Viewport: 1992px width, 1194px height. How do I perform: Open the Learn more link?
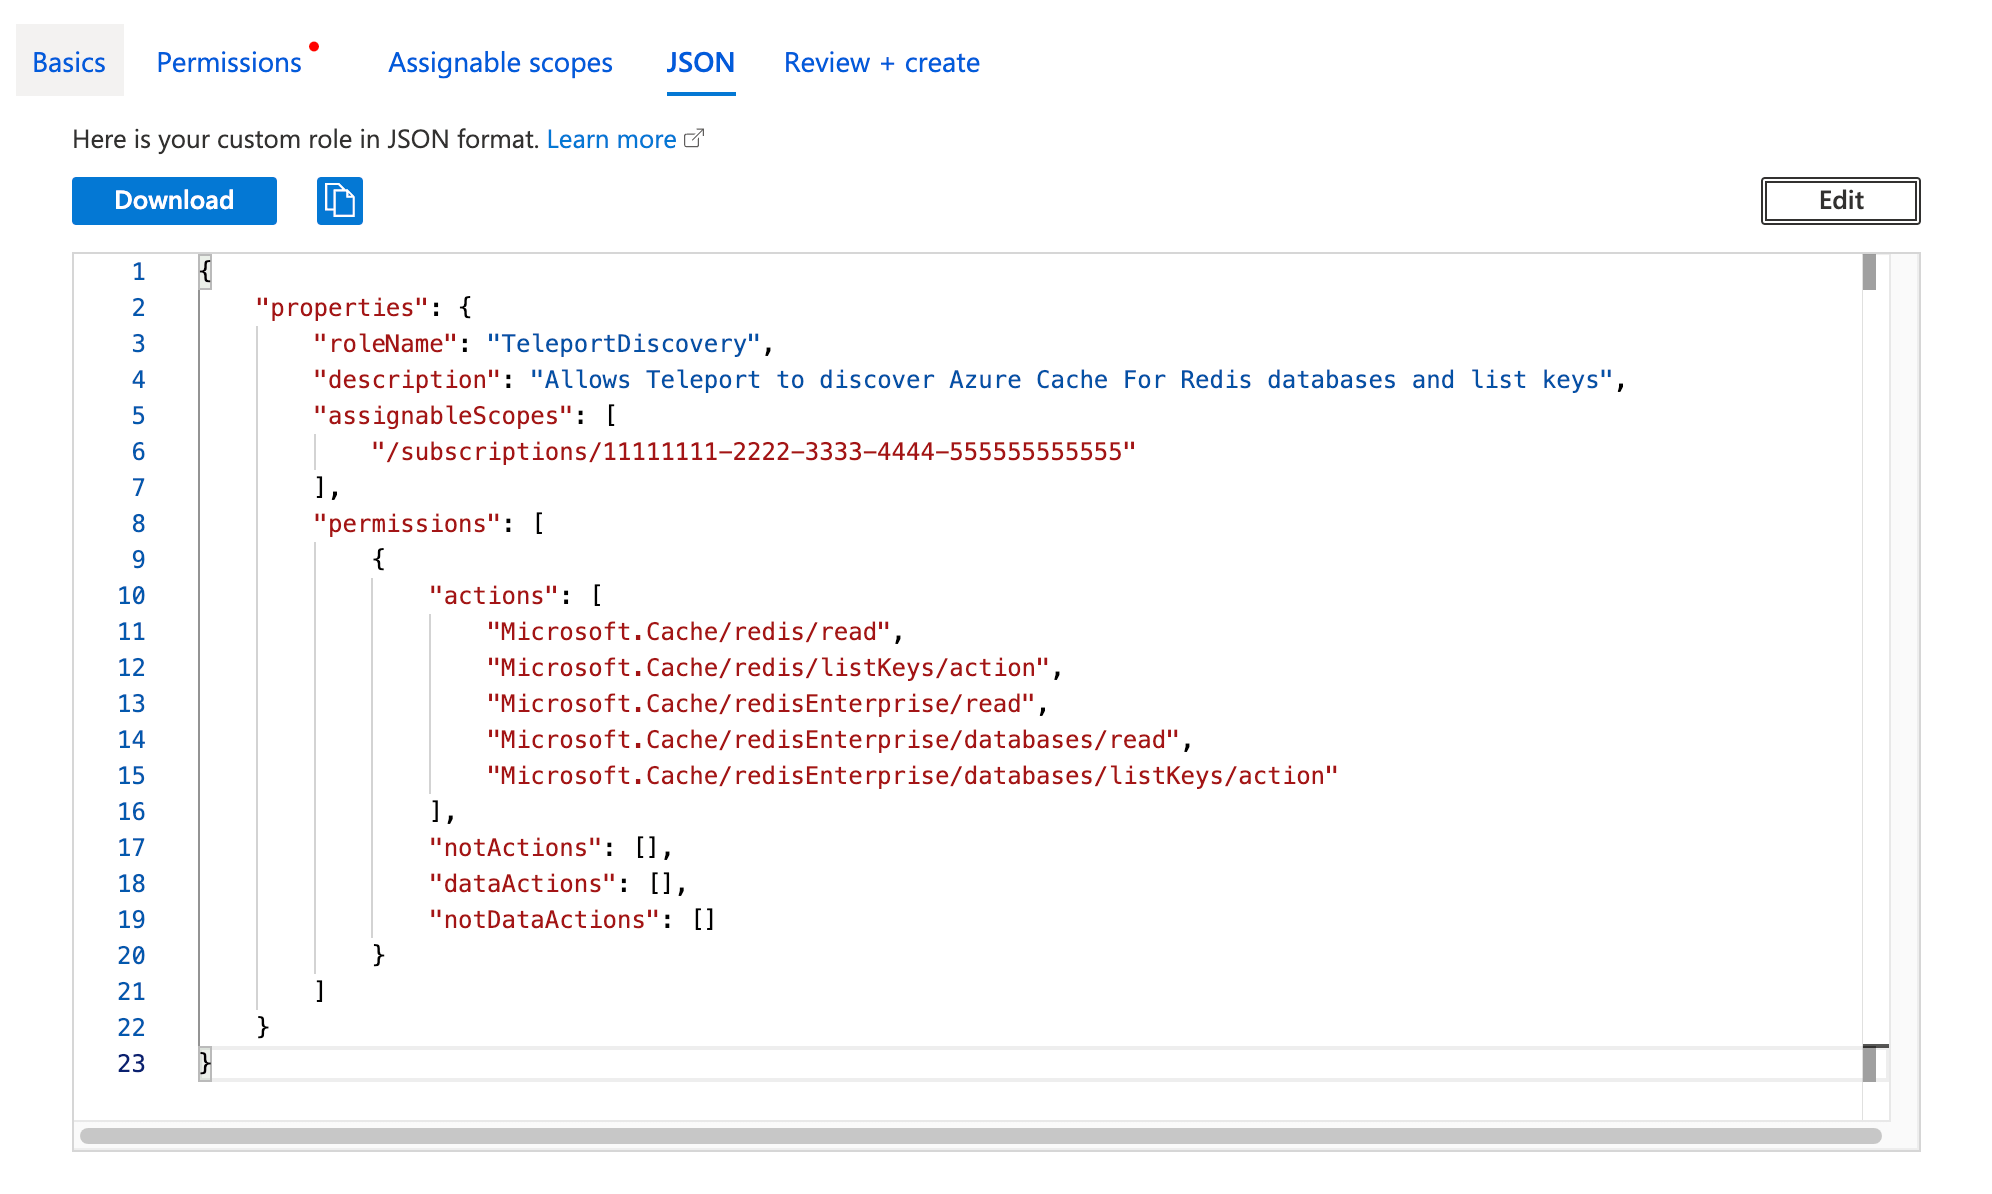(x=610, y=139)
